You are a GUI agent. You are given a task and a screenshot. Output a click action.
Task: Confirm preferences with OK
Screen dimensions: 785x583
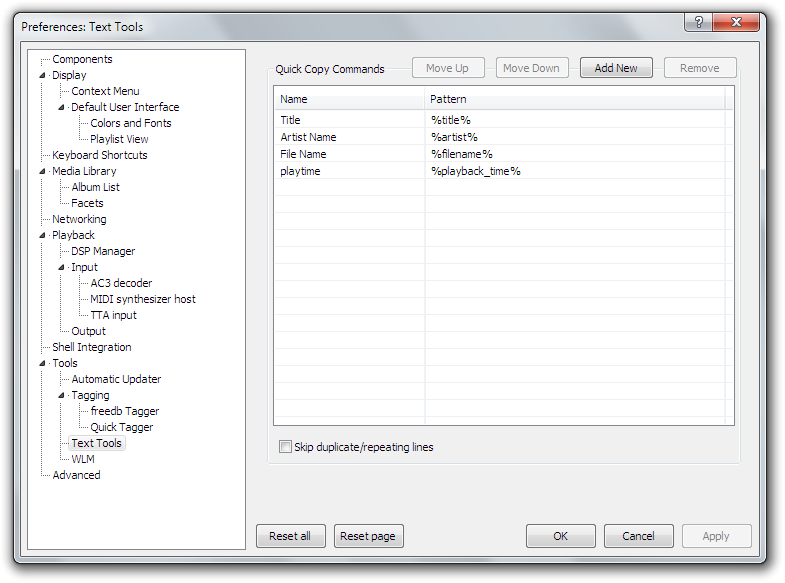pyautogui.click(x=560, y=536)
